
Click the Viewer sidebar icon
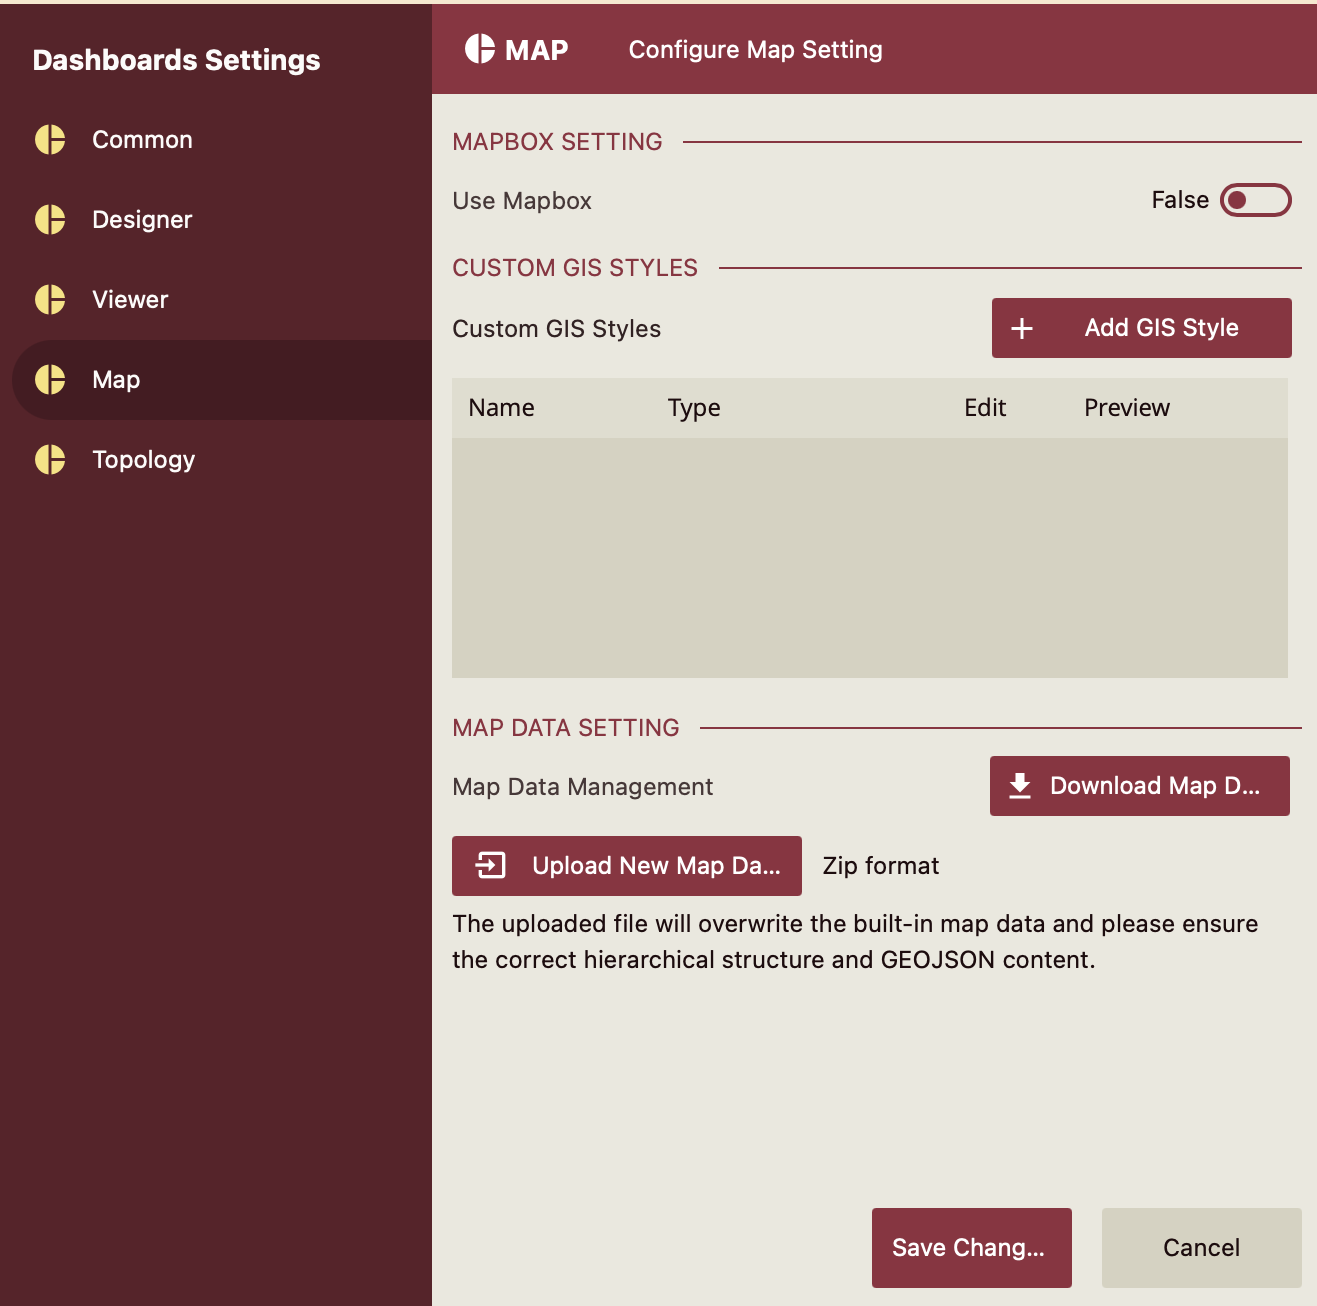click(x=50, y=300)
